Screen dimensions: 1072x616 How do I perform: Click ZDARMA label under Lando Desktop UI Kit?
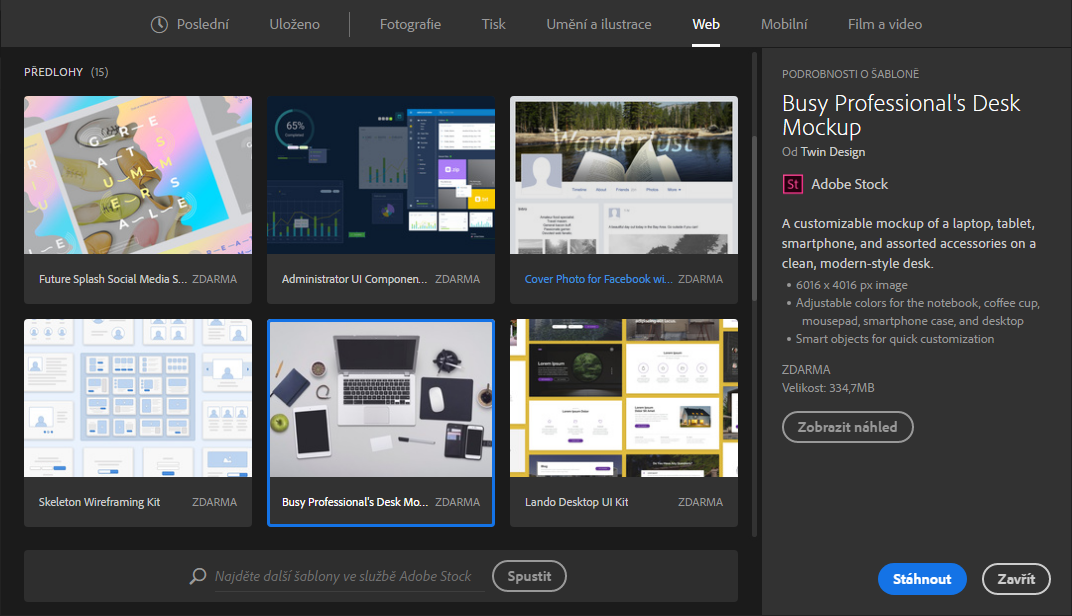[700, 502]
